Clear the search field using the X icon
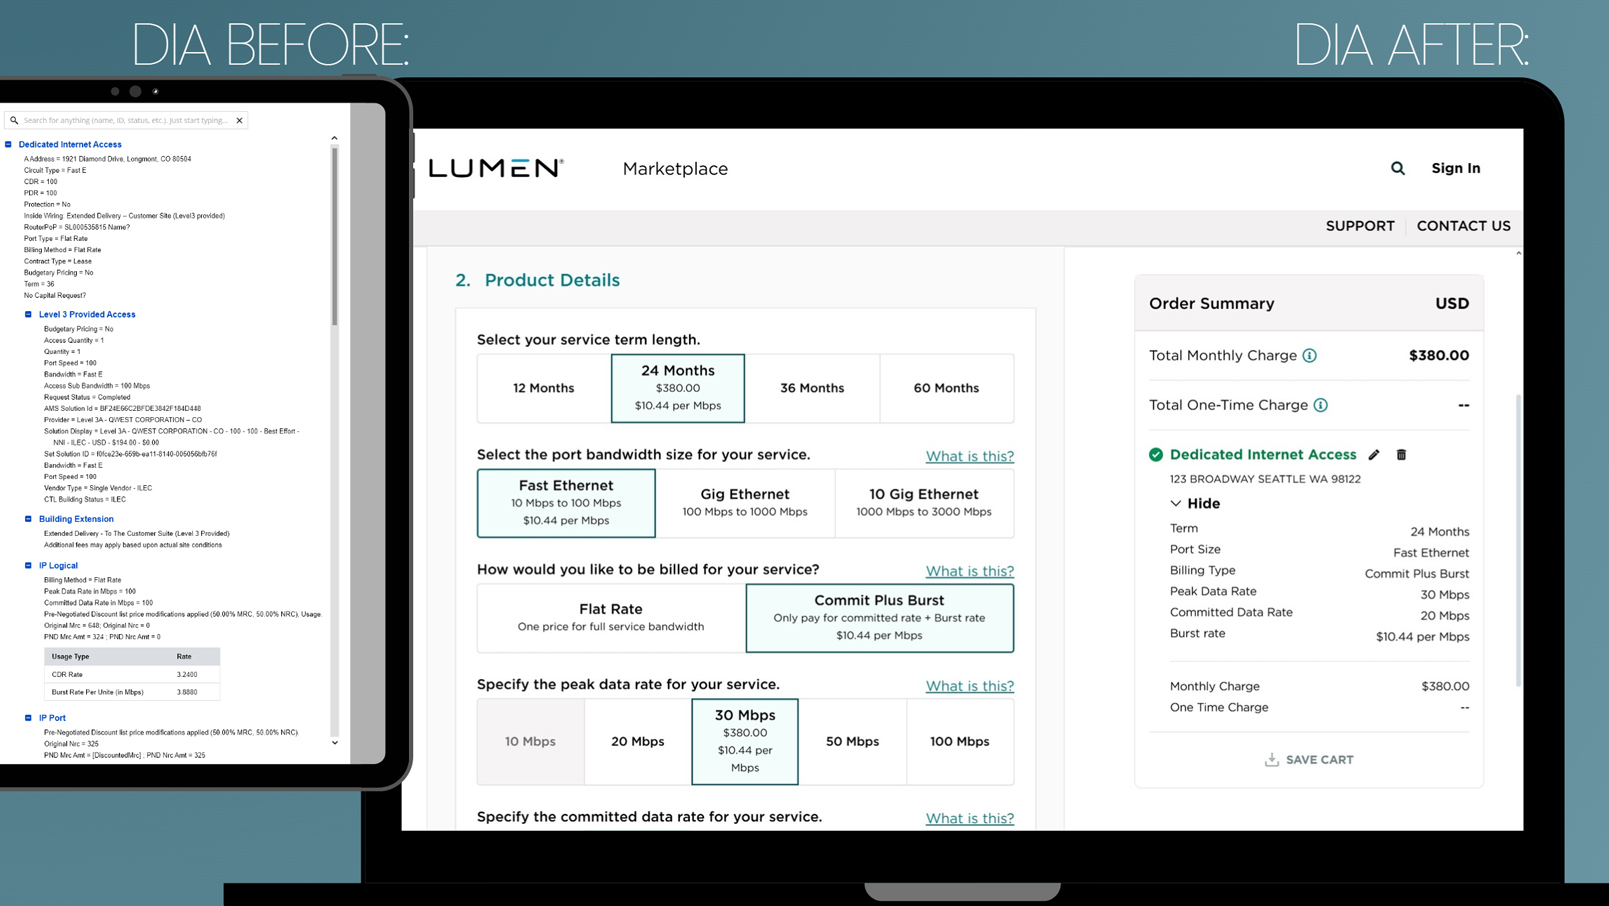Image resolution: width=1609 pixels, height=906 pixels. pyautogui.click(x=240, y=120)
